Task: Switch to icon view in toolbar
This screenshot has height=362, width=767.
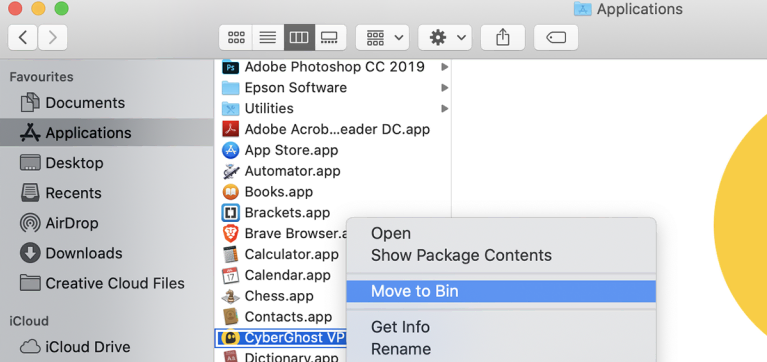Action: tap(236, 38)
